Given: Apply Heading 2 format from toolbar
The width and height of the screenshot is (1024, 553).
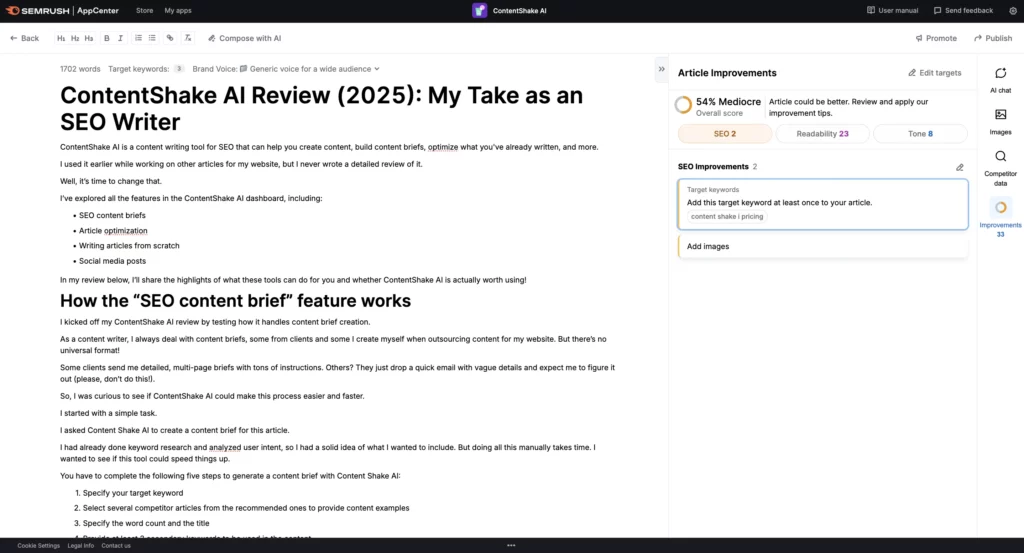Looking at the screenshot, I should (75, 39).
